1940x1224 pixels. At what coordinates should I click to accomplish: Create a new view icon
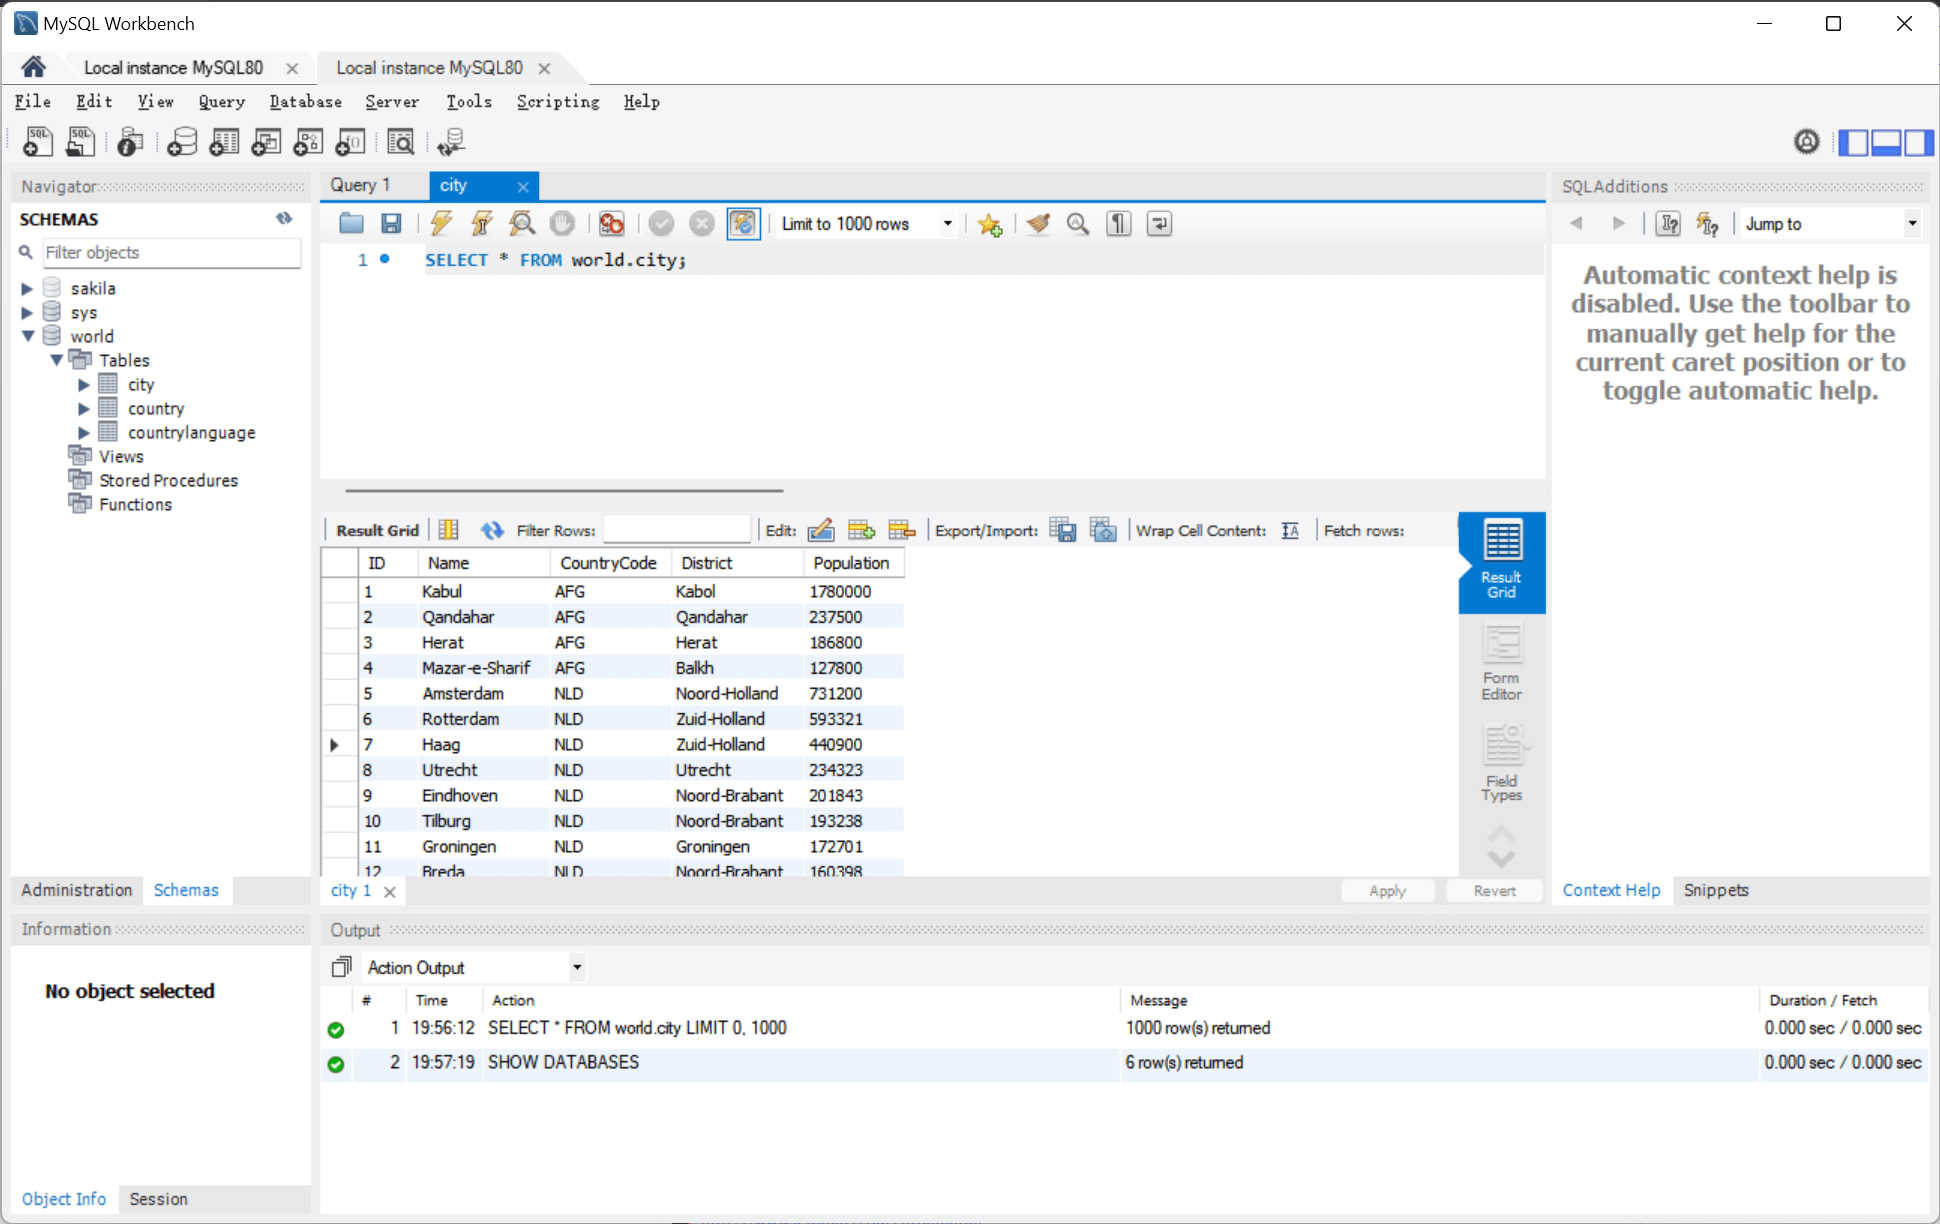(266, 142)
